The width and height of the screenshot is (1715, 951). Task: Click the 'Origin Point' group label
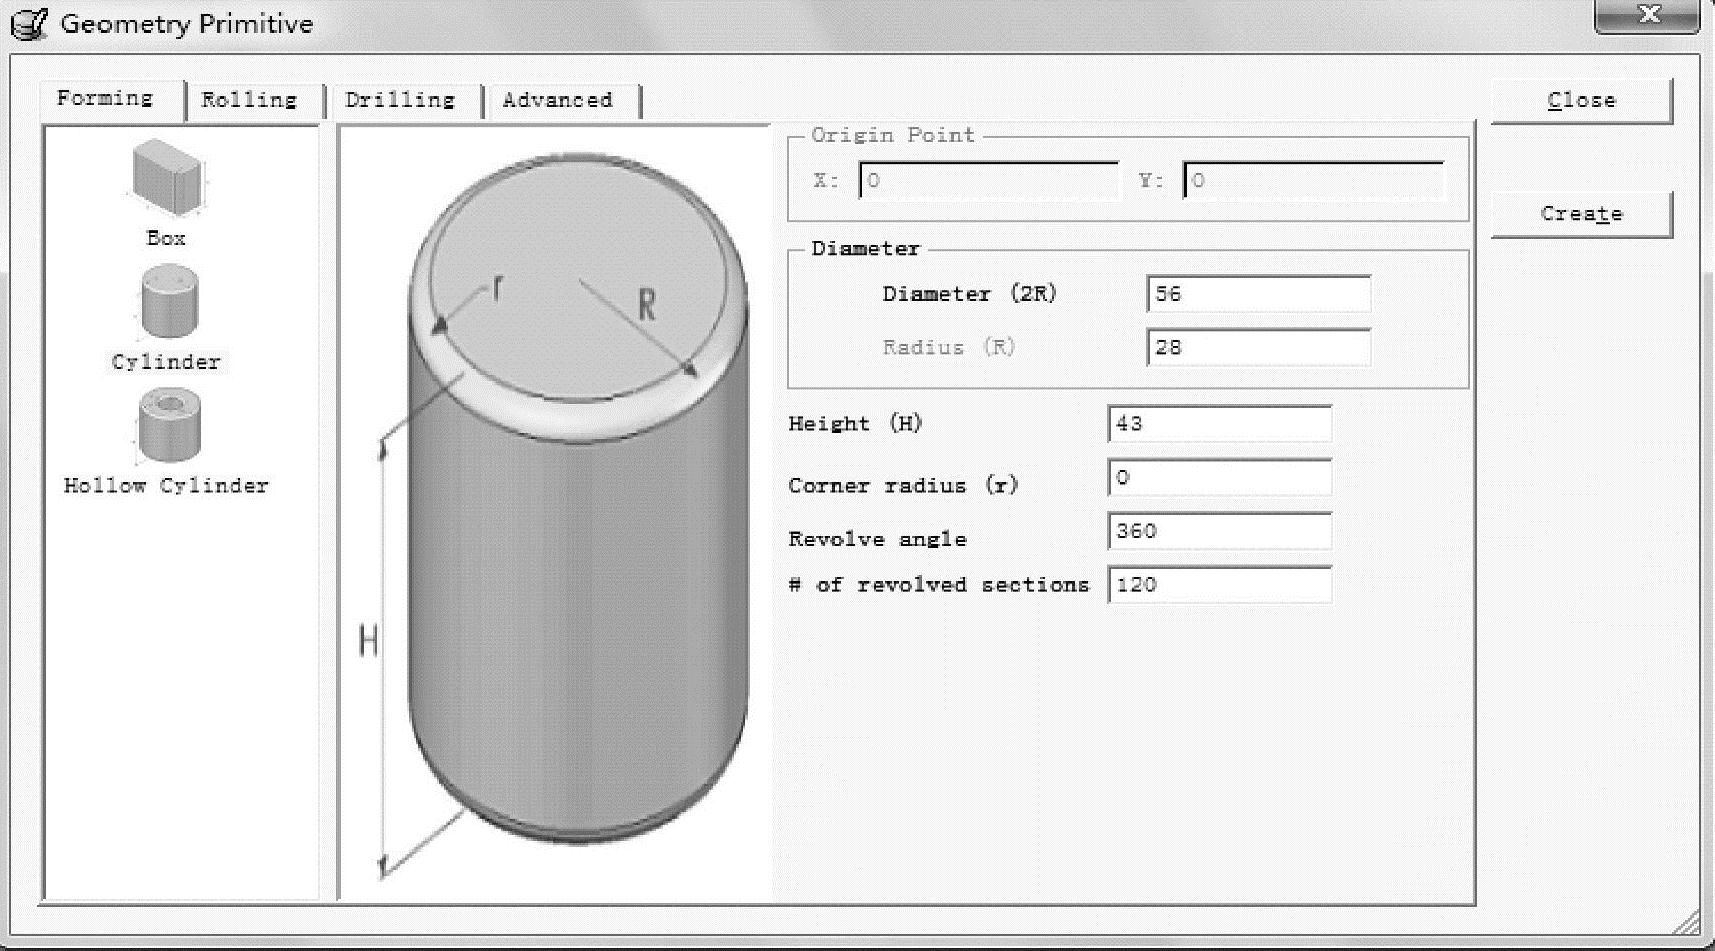[x=892, y=135]
